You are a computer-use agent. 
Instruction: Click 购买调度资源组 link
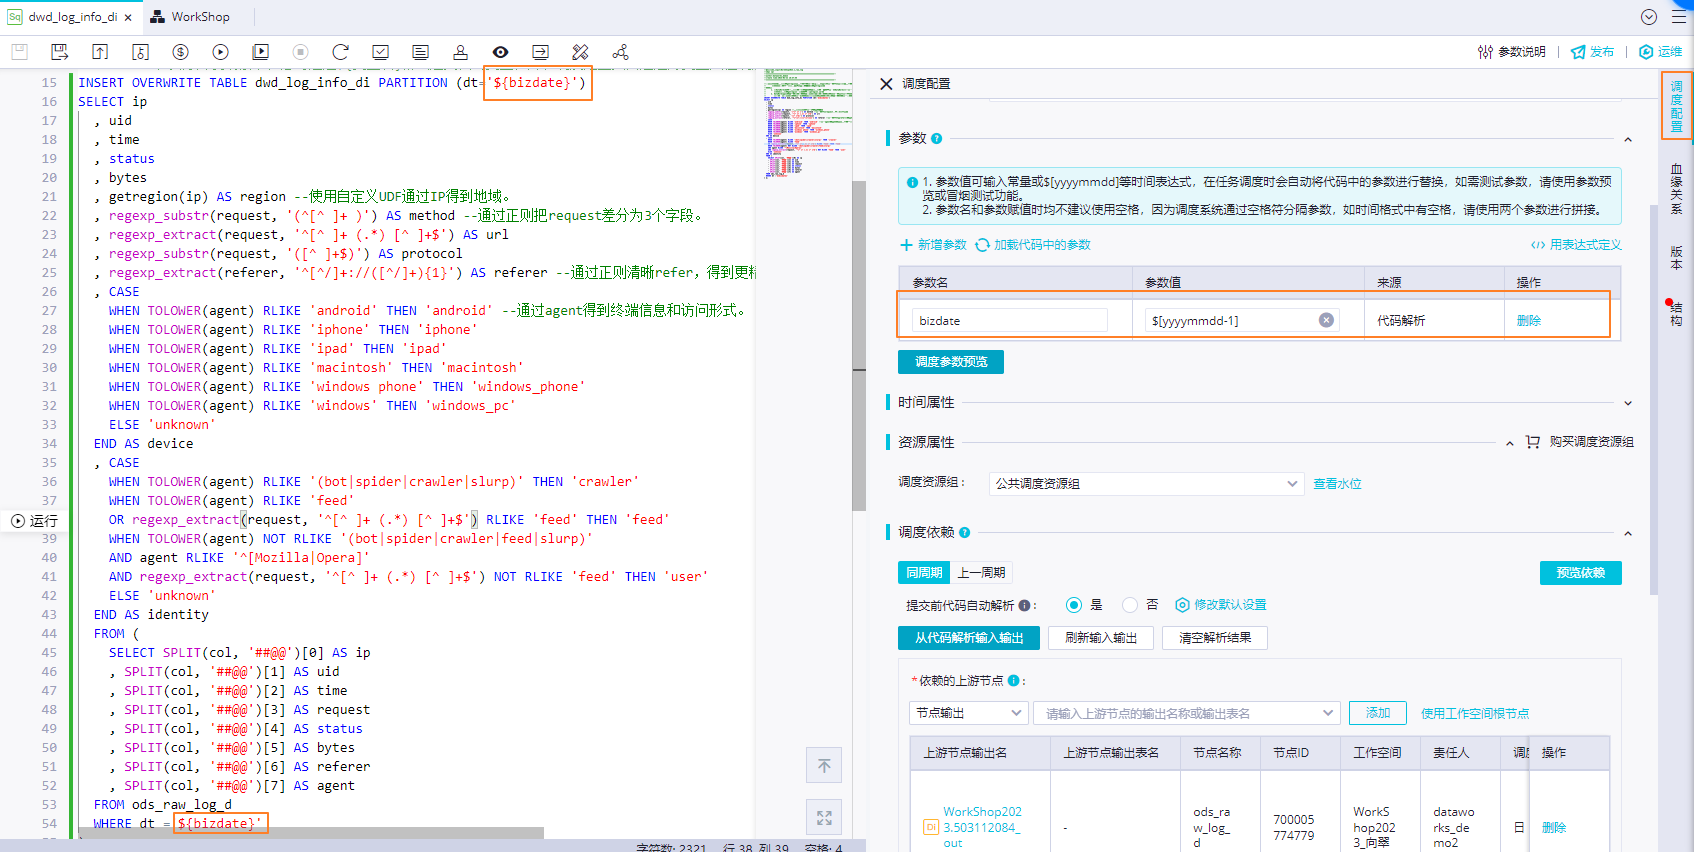1580,442
